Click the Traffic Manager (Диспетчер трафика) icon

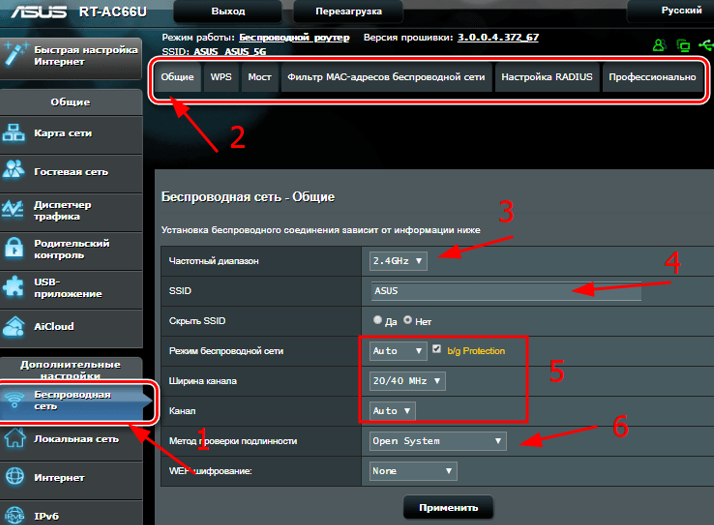13,209
